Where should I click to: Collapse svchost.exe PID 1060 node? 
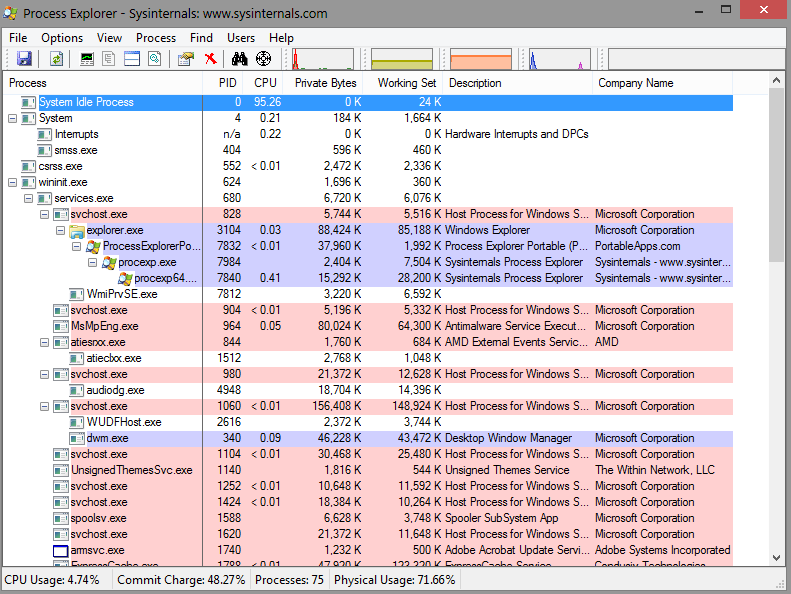click(44, 407)
